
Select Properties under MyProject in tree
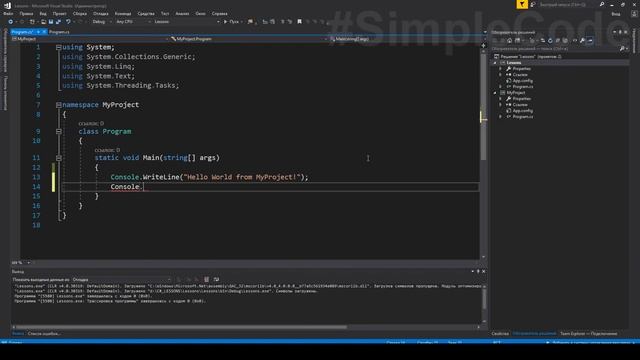point(521,99)
